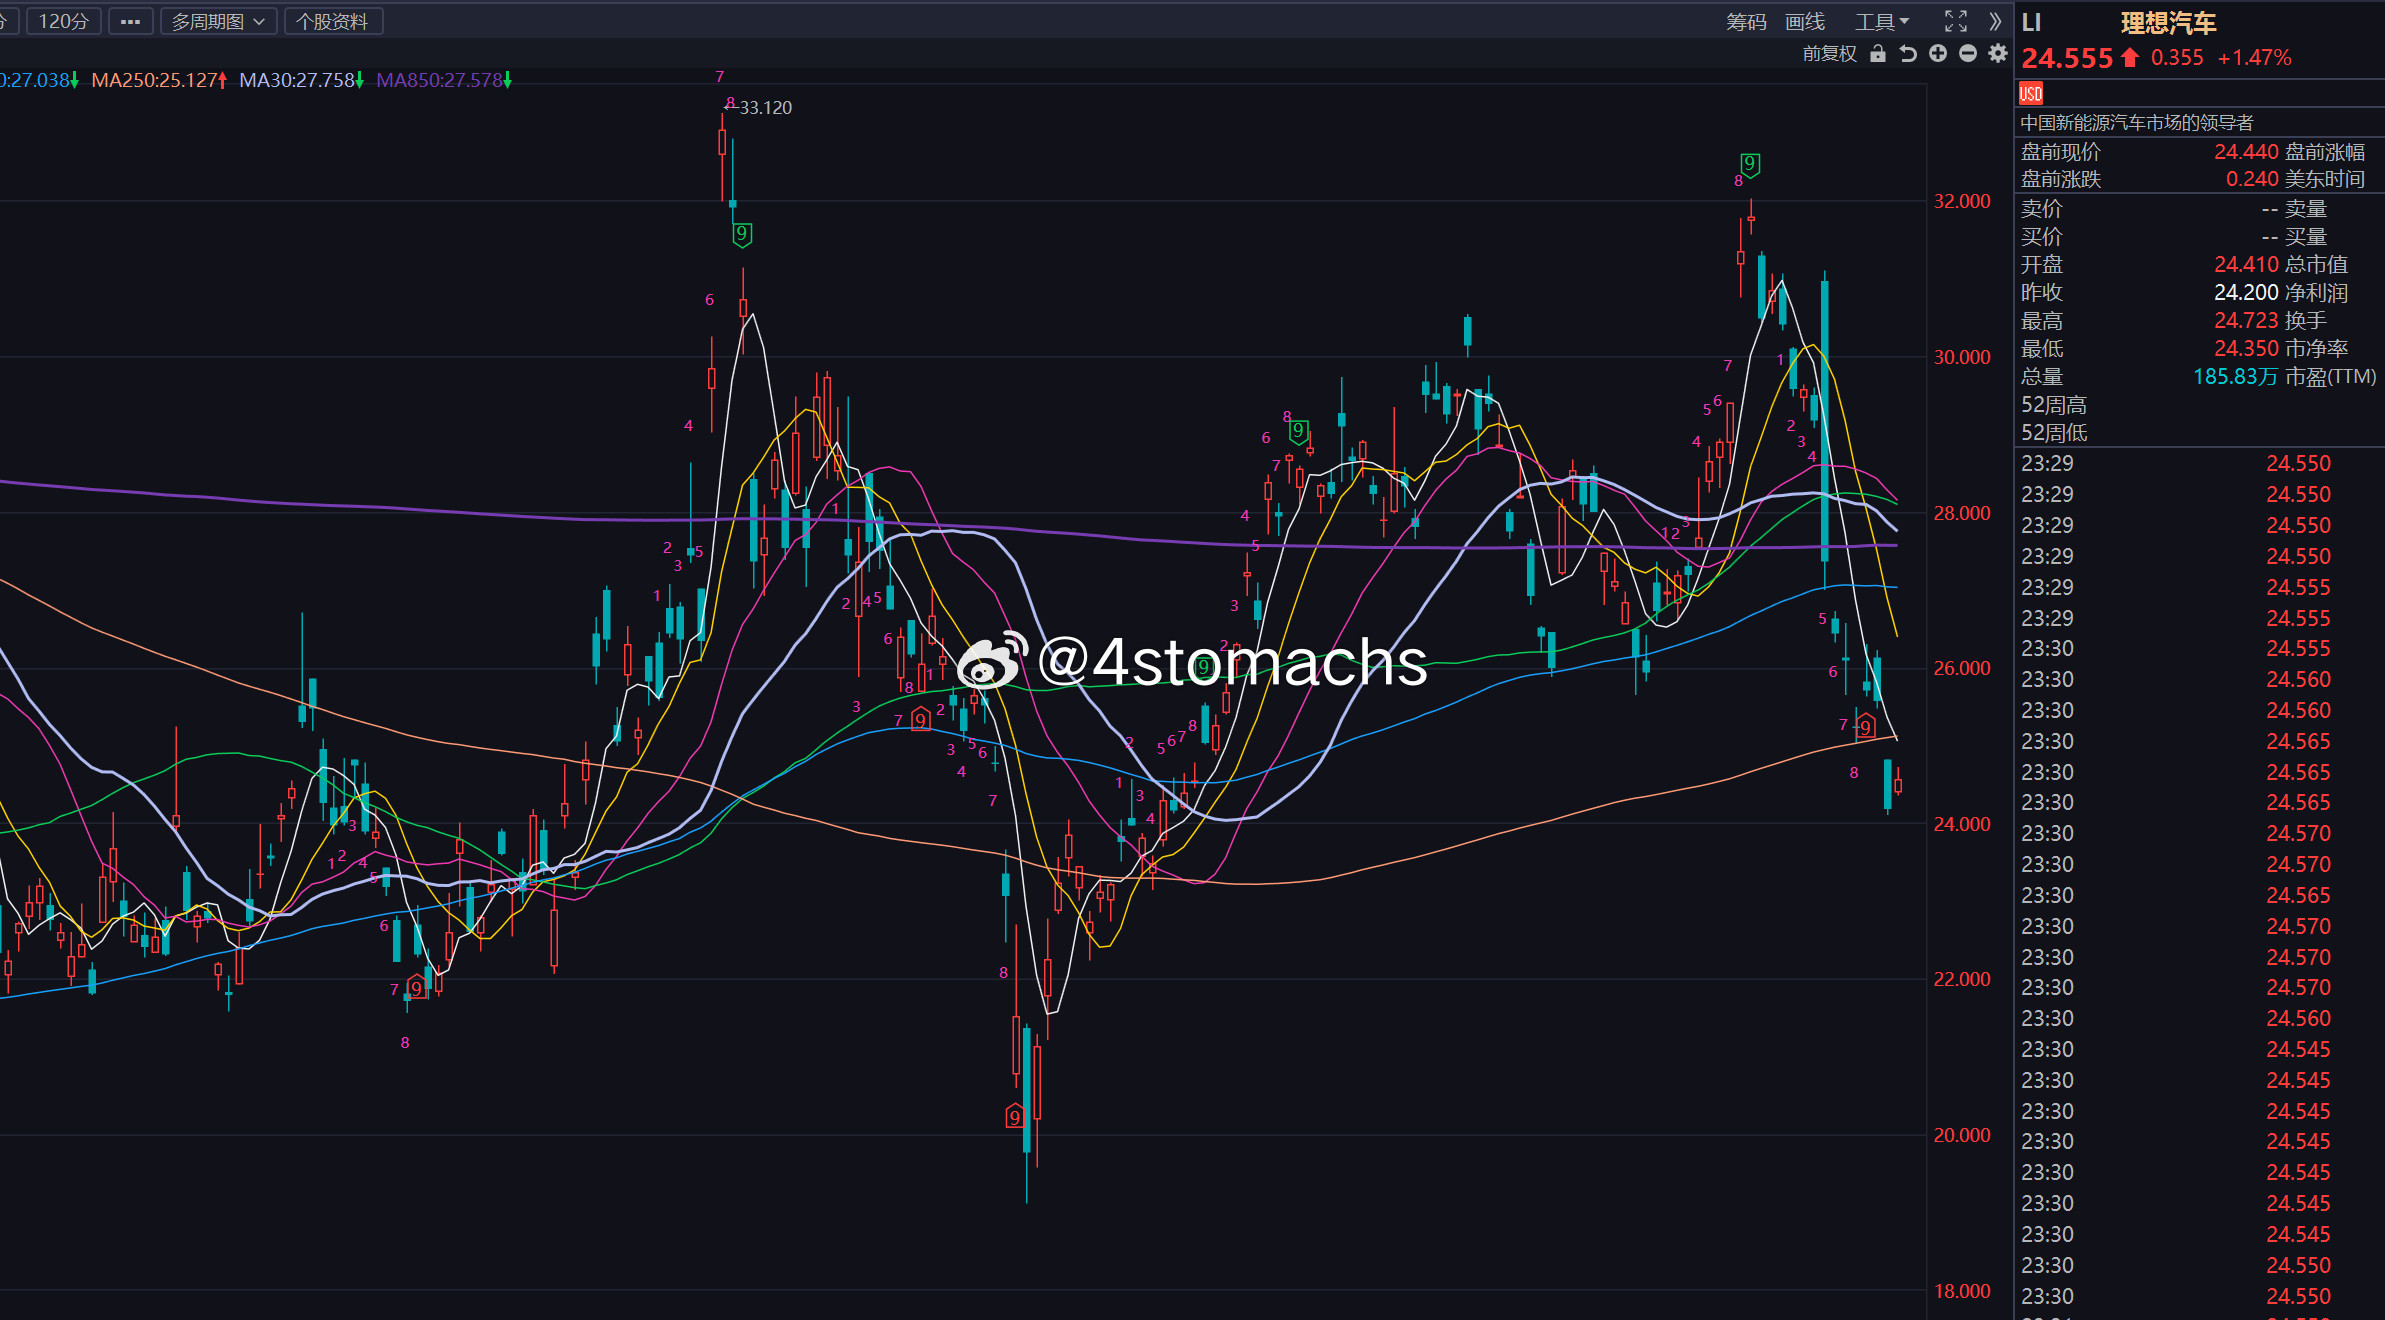Image resolution: width=2385 pixels, height=1320 pixels.
Task: Click the 24.000 price axis label
Action: 1962,824
